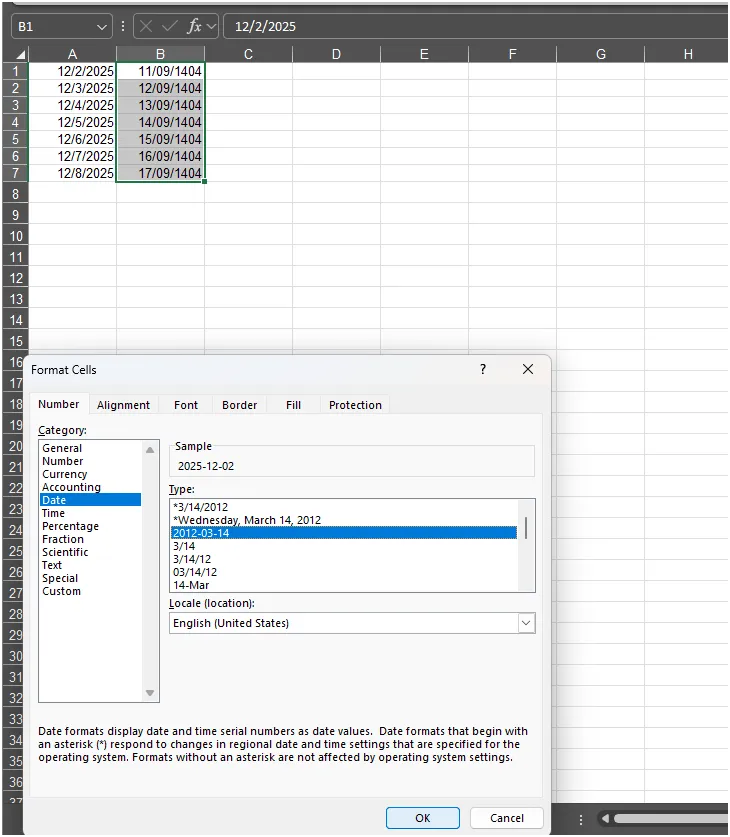Click the Insert Function fx icon
The height and width of the screenshot is (837, 730).
coord(194,26)
